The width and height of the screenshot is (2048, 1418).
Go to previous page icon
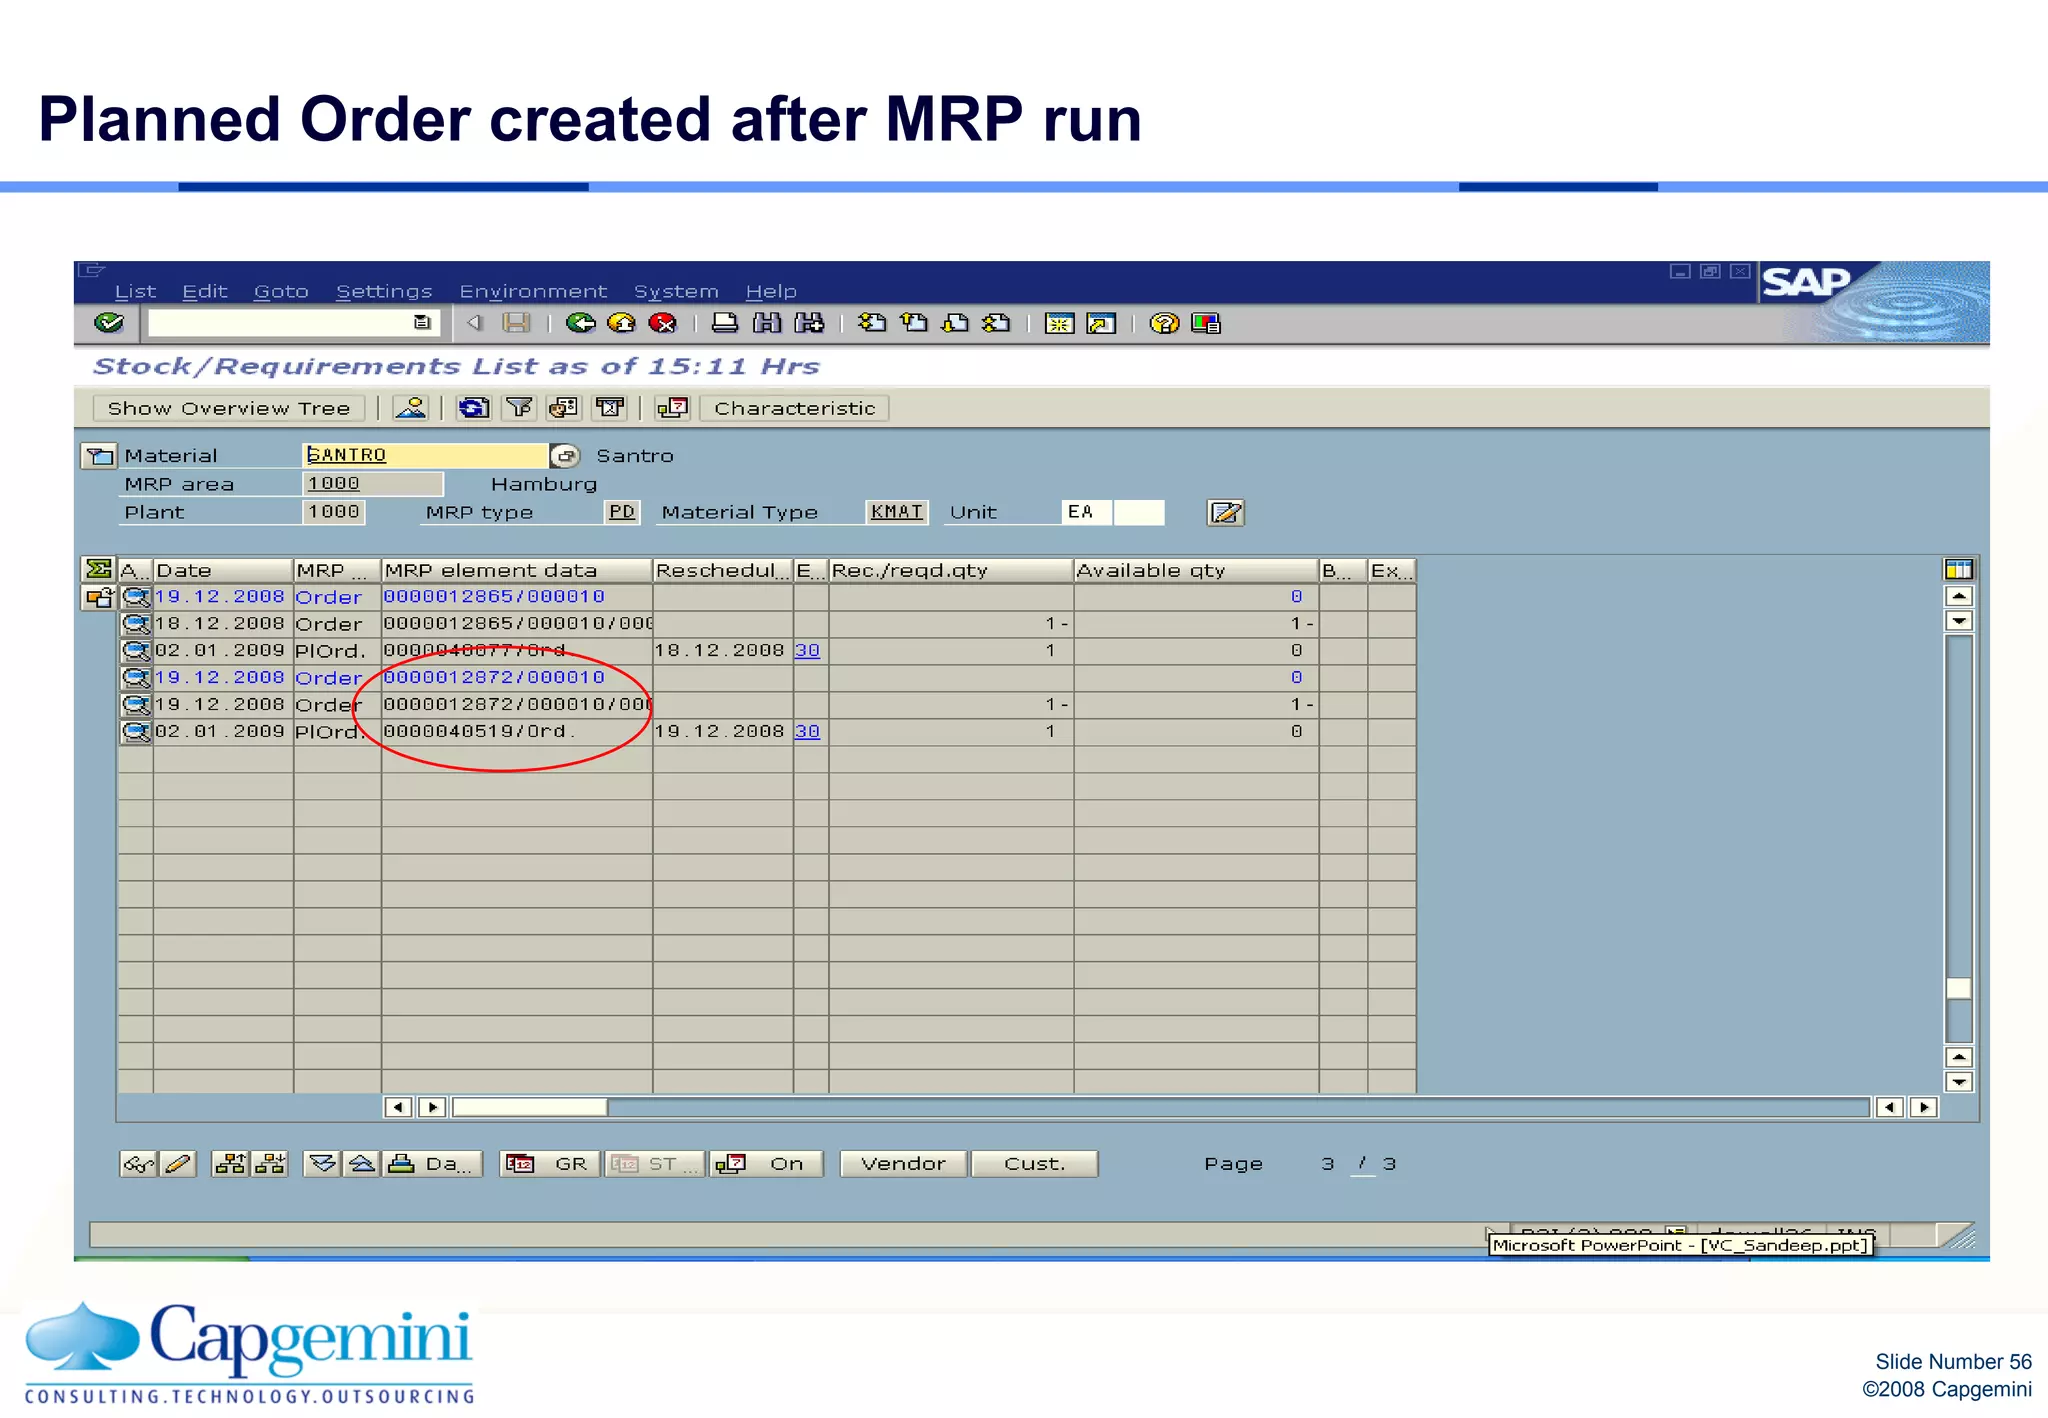[914, 323]
